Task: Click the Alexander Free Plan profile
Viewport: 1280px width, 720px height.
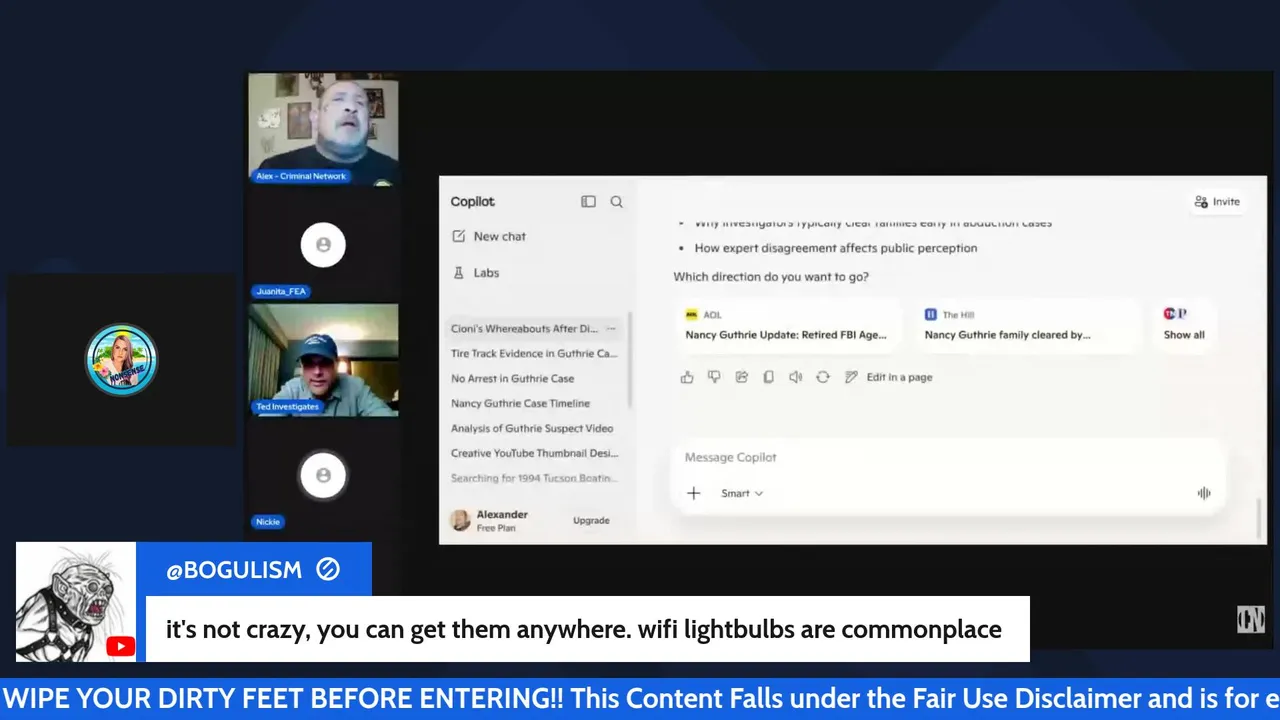Action: tap(491, 521)
